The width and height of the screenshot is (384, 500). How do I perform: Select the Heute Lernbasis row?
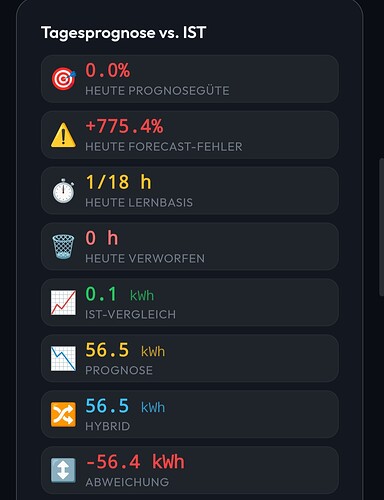point(190,191)
